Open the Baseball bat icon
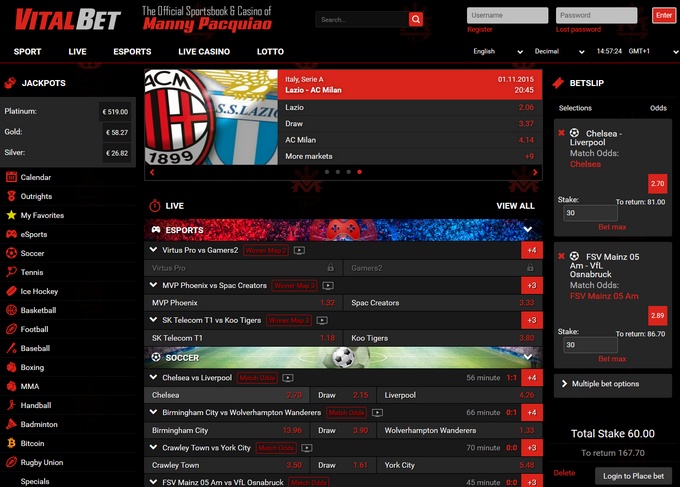Image resolution: width=680 pixels, height=487 pixels. (11, 348)
